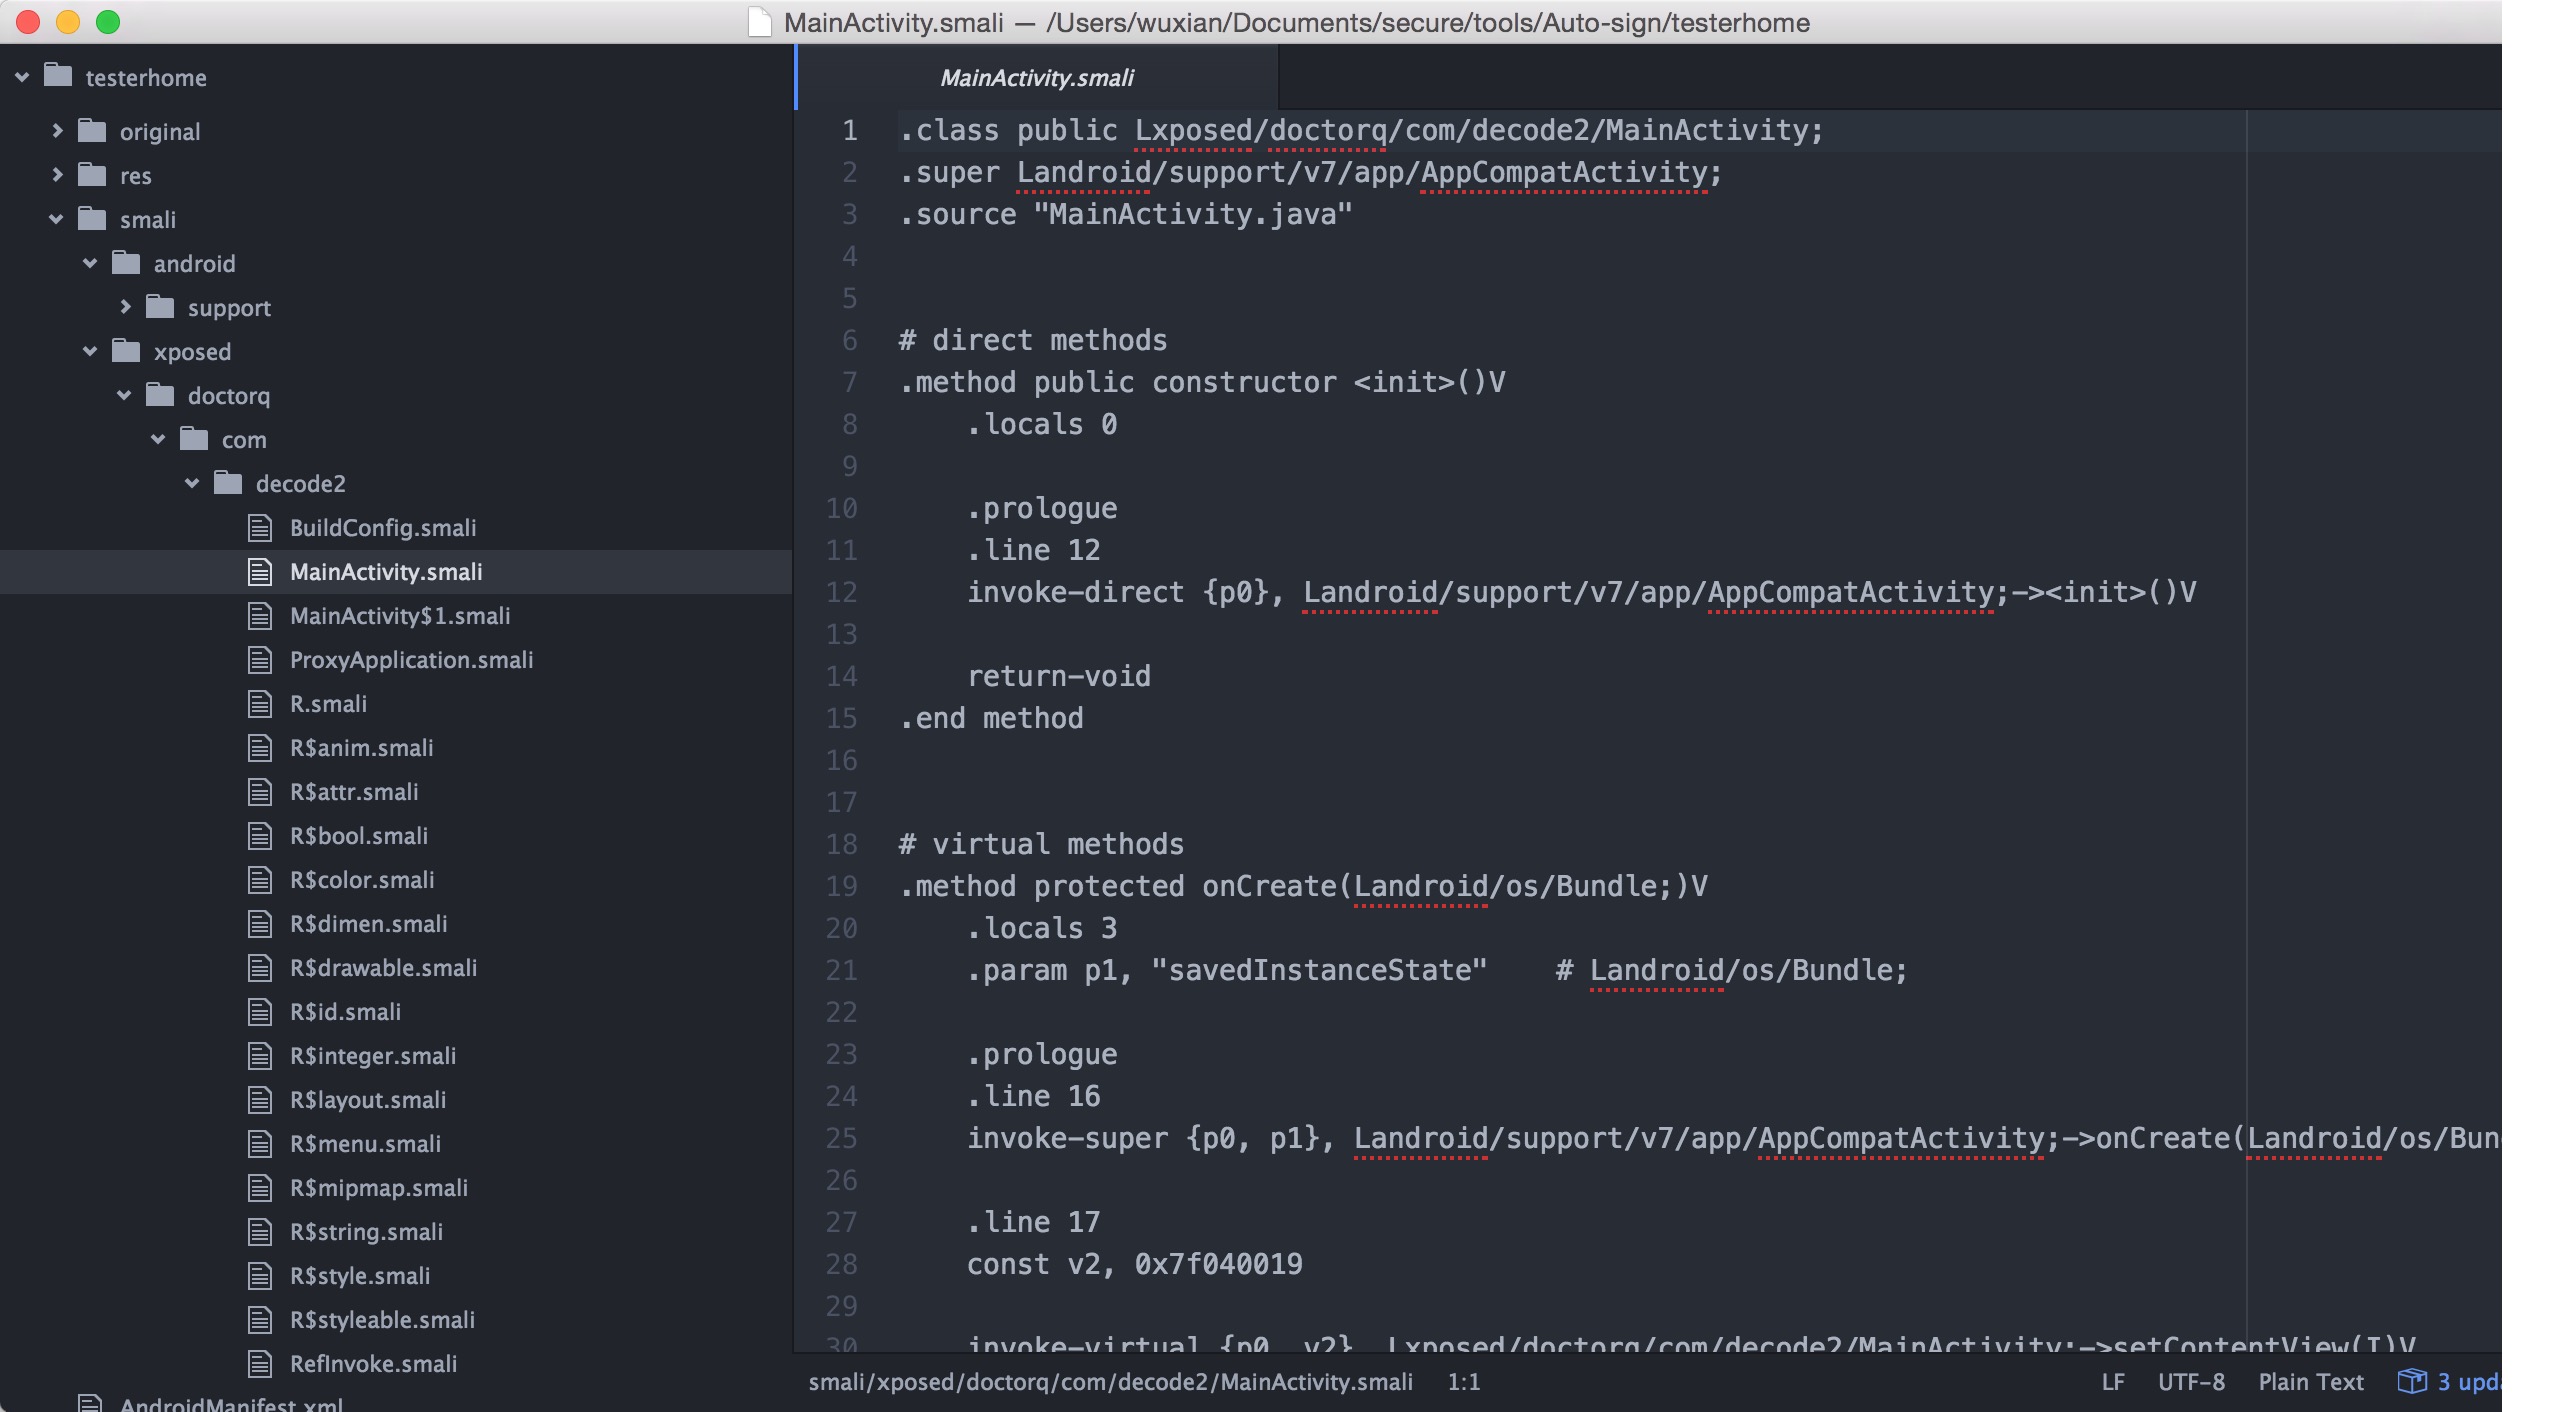This screenshot has width=2560, height=1412.
Task: Click the RefInvoke.smali file icon
Action: (260, 1364)
